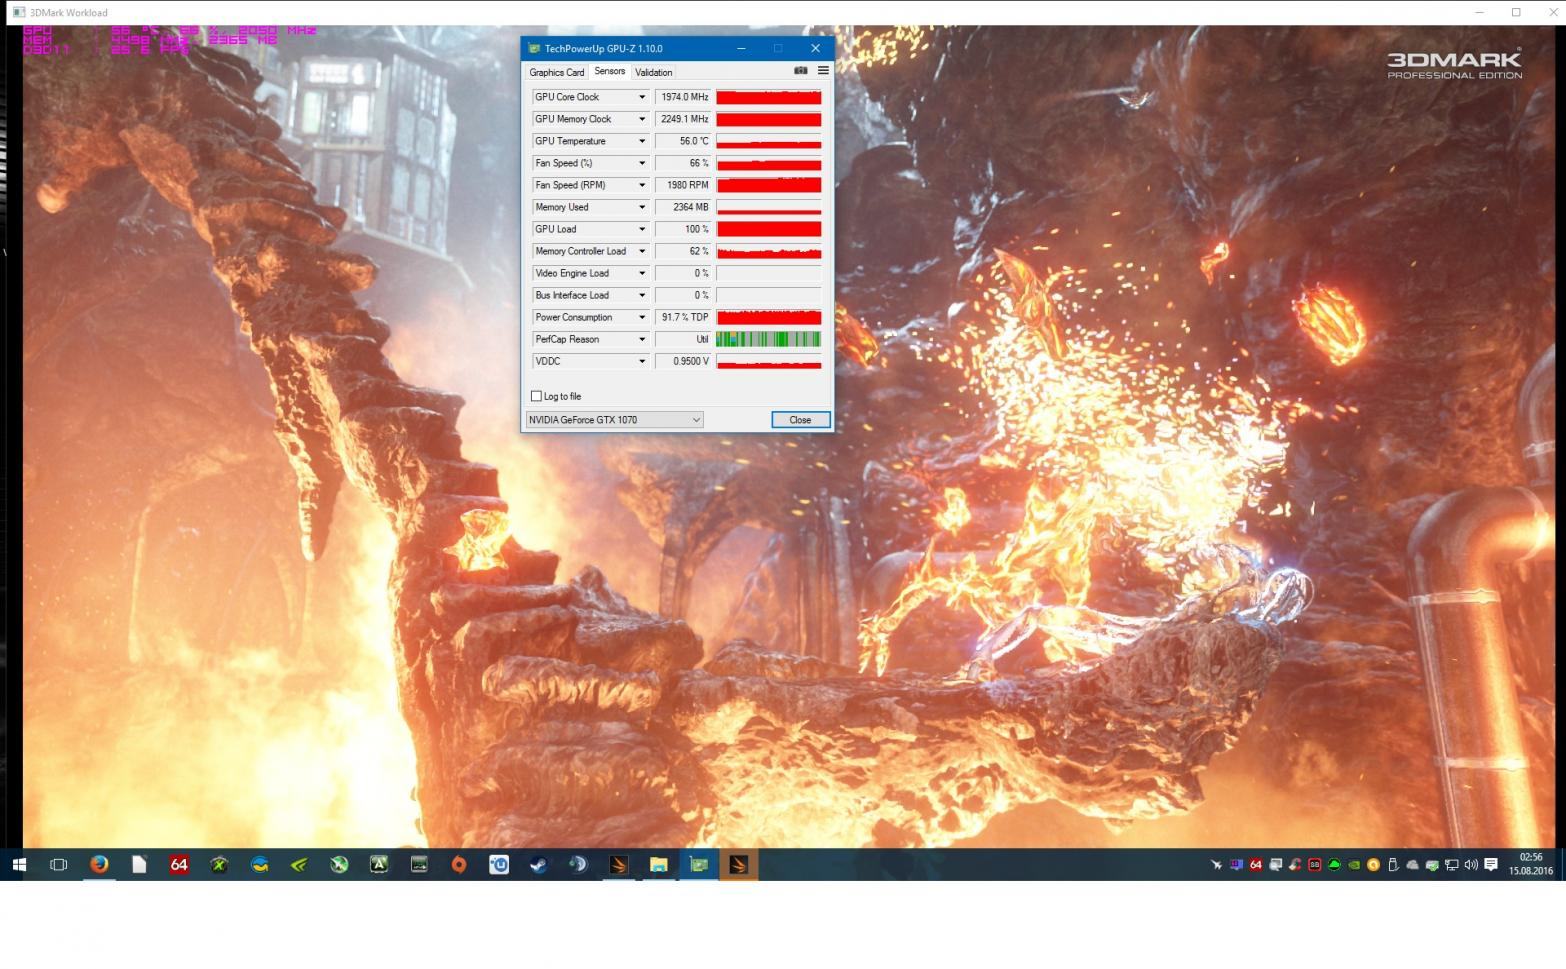Click the airplane mode tray icon
Viewport: 1566px width, 969px height.
point(1216,865)
